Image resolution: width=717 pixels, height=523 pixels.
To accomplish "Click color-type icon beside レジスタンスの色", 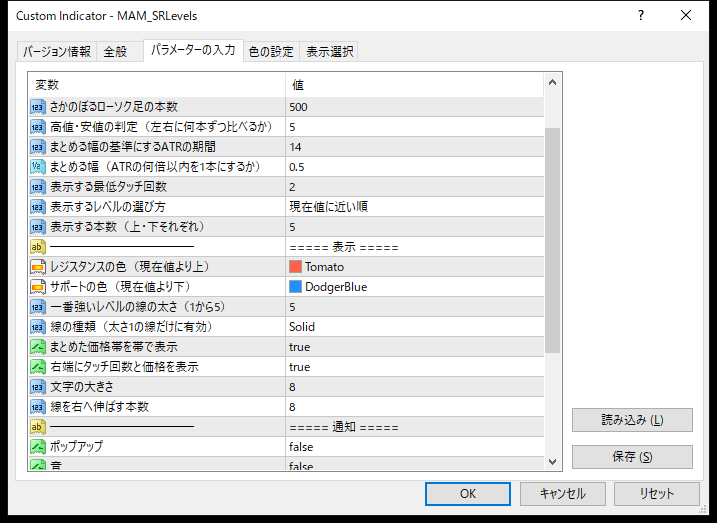I will click(38, 267).
